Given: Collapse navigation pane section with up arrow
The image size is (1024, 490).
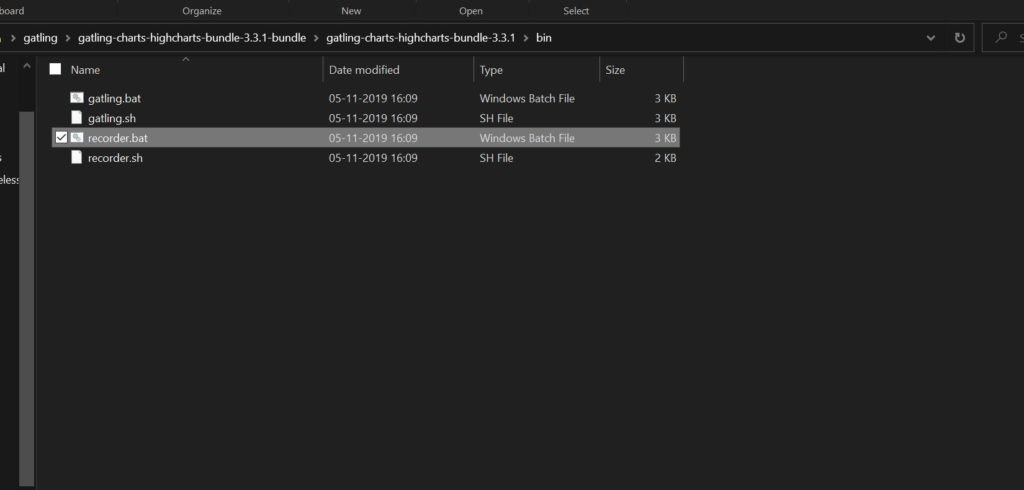Looking at the screenshot, I should (27, 66).
